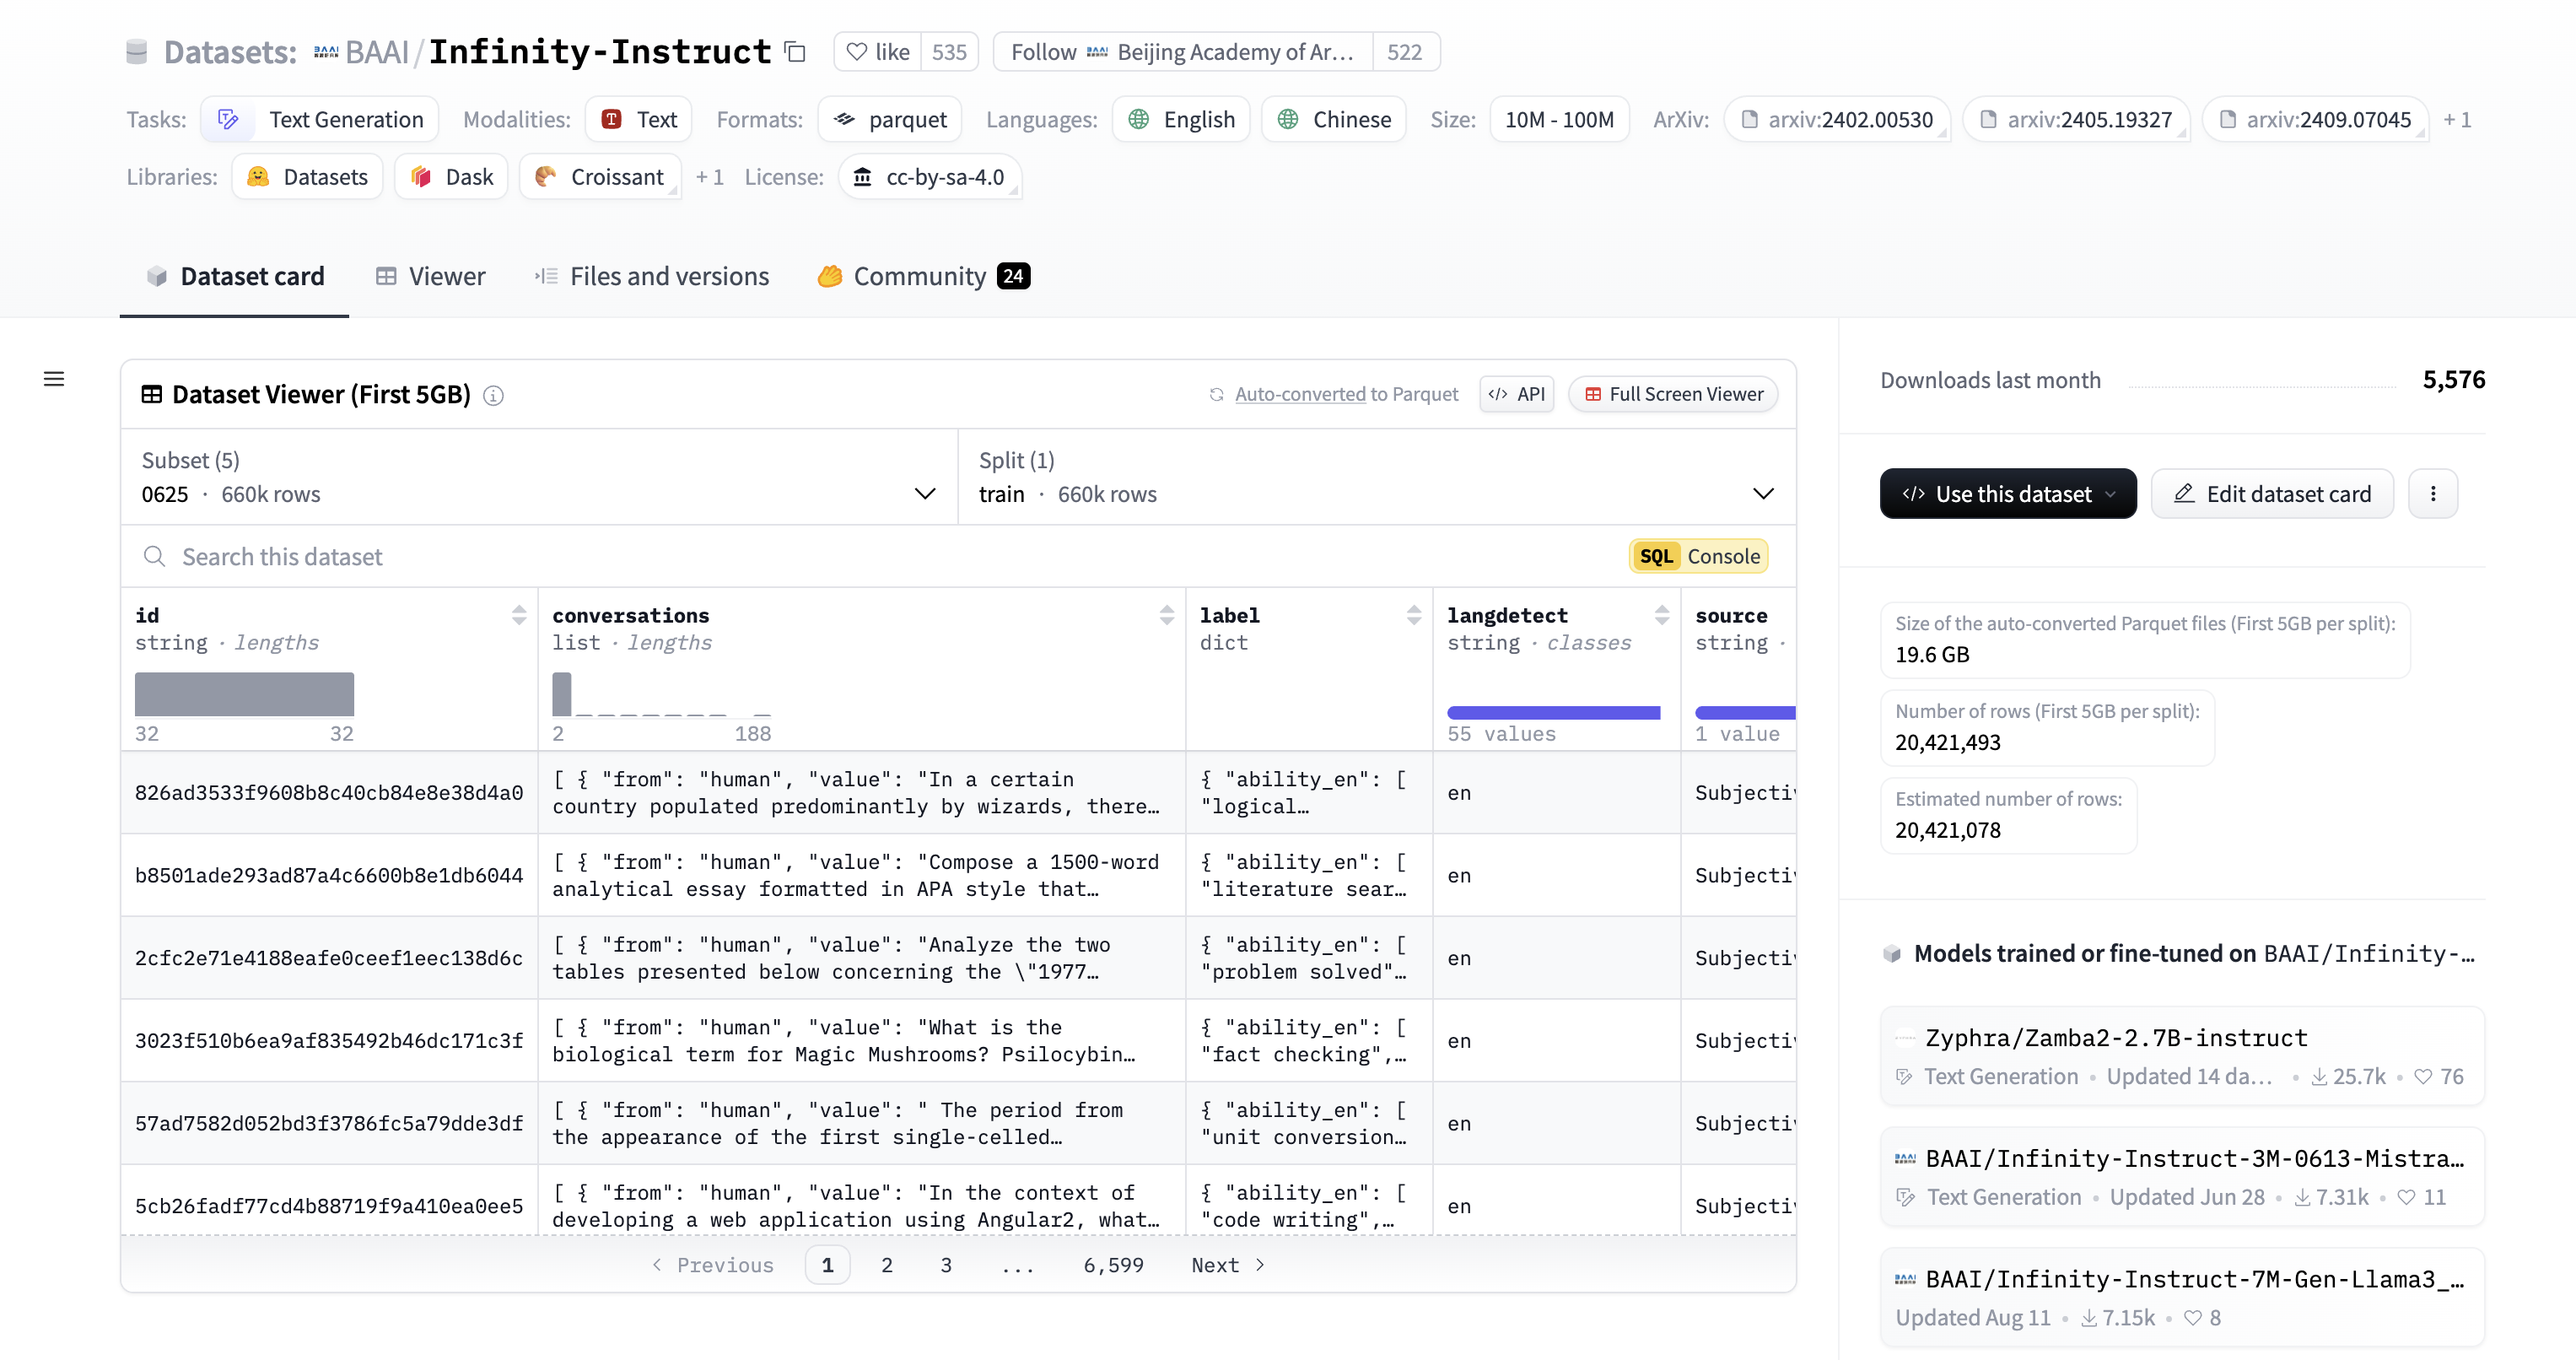
Task: Open the Croissant library tag
Action: (x=600, y=177)
